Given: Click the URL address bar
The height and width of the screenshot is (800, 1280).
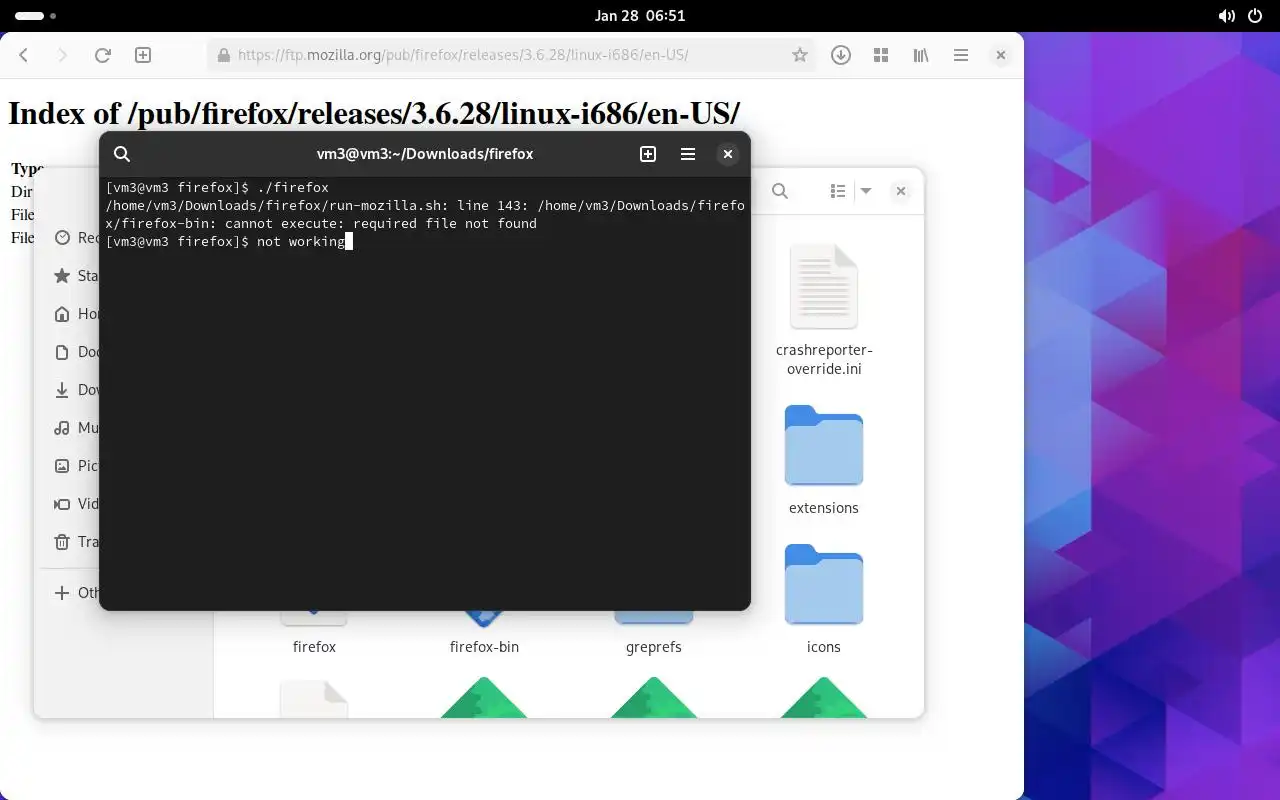Looking at the screenshot, I should pos(512,56).
